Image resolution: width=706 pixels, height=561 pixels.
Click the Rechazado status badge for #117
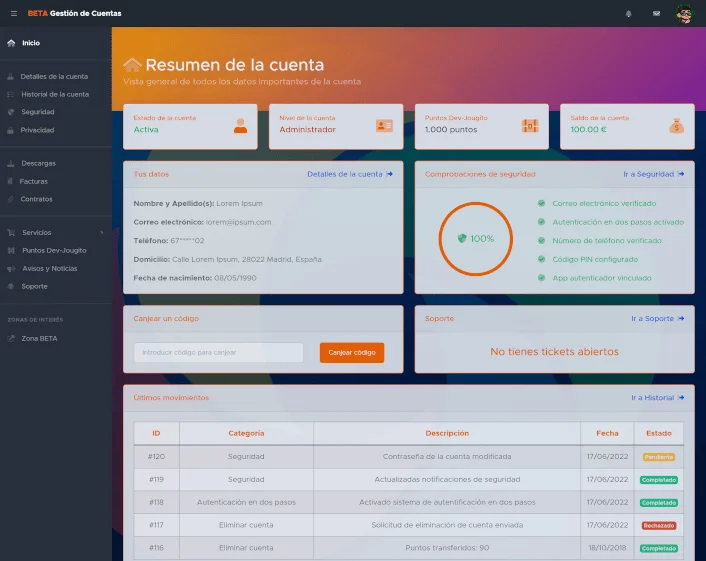pyautogui.click(x=659, y=525)
